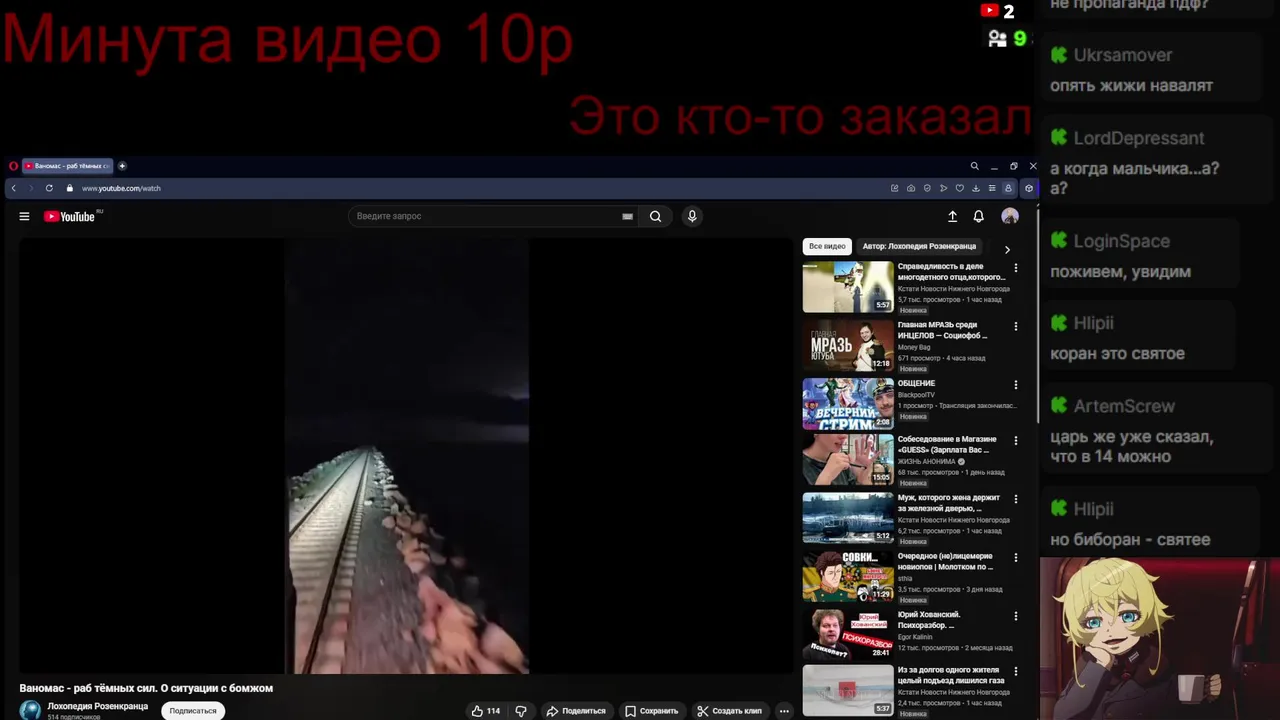
Task: Create a clip with 'Создать клип'
Action: (730, 711)
